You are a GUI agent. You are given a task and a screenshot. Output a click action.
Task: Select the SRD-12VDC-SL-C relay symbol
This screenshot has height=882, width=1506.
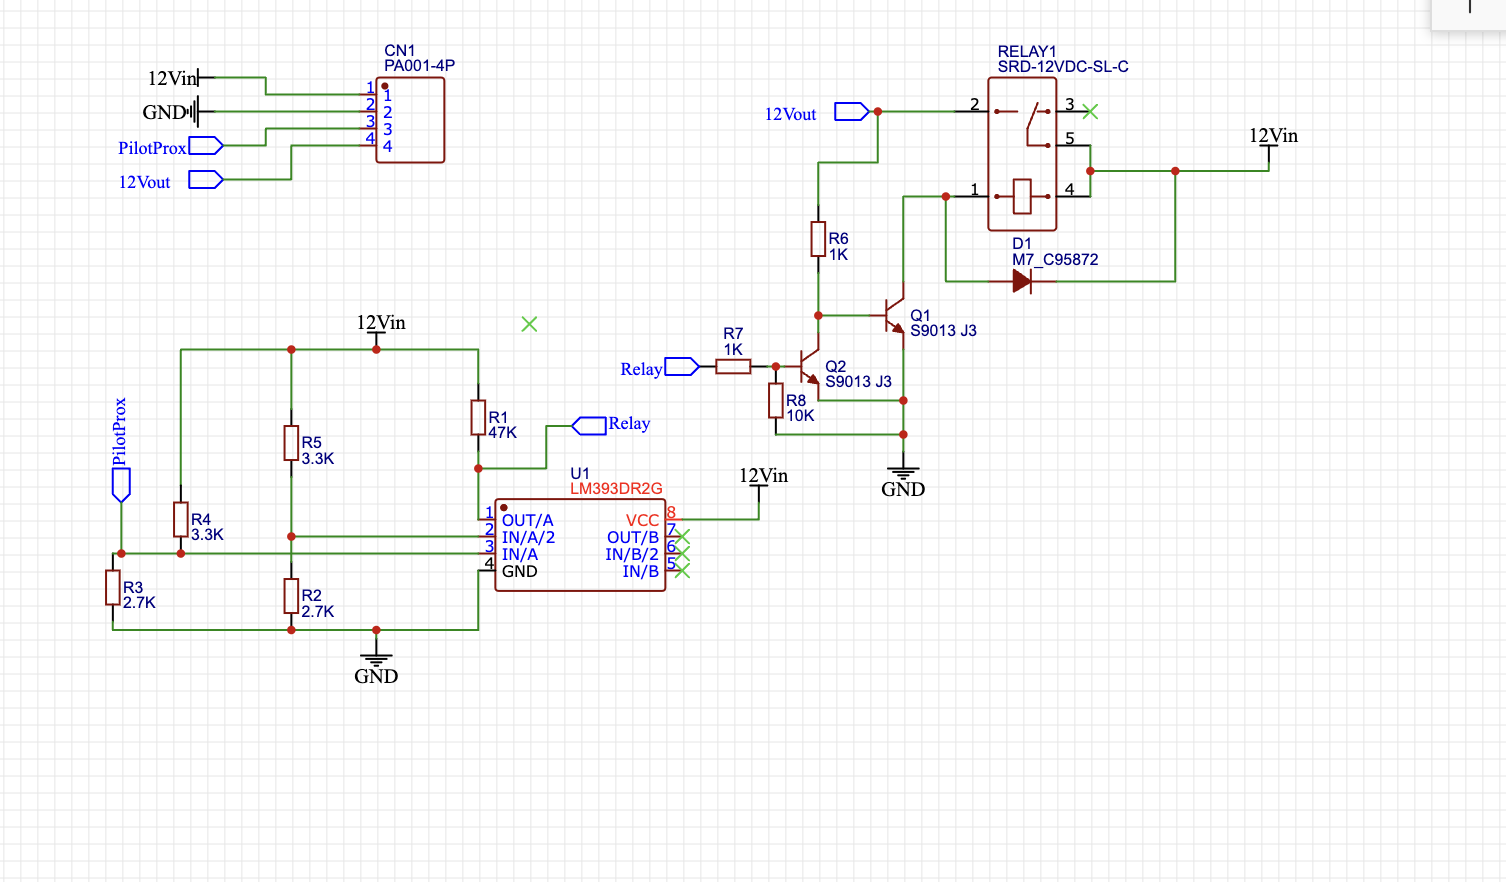[x=1022, y=154]
